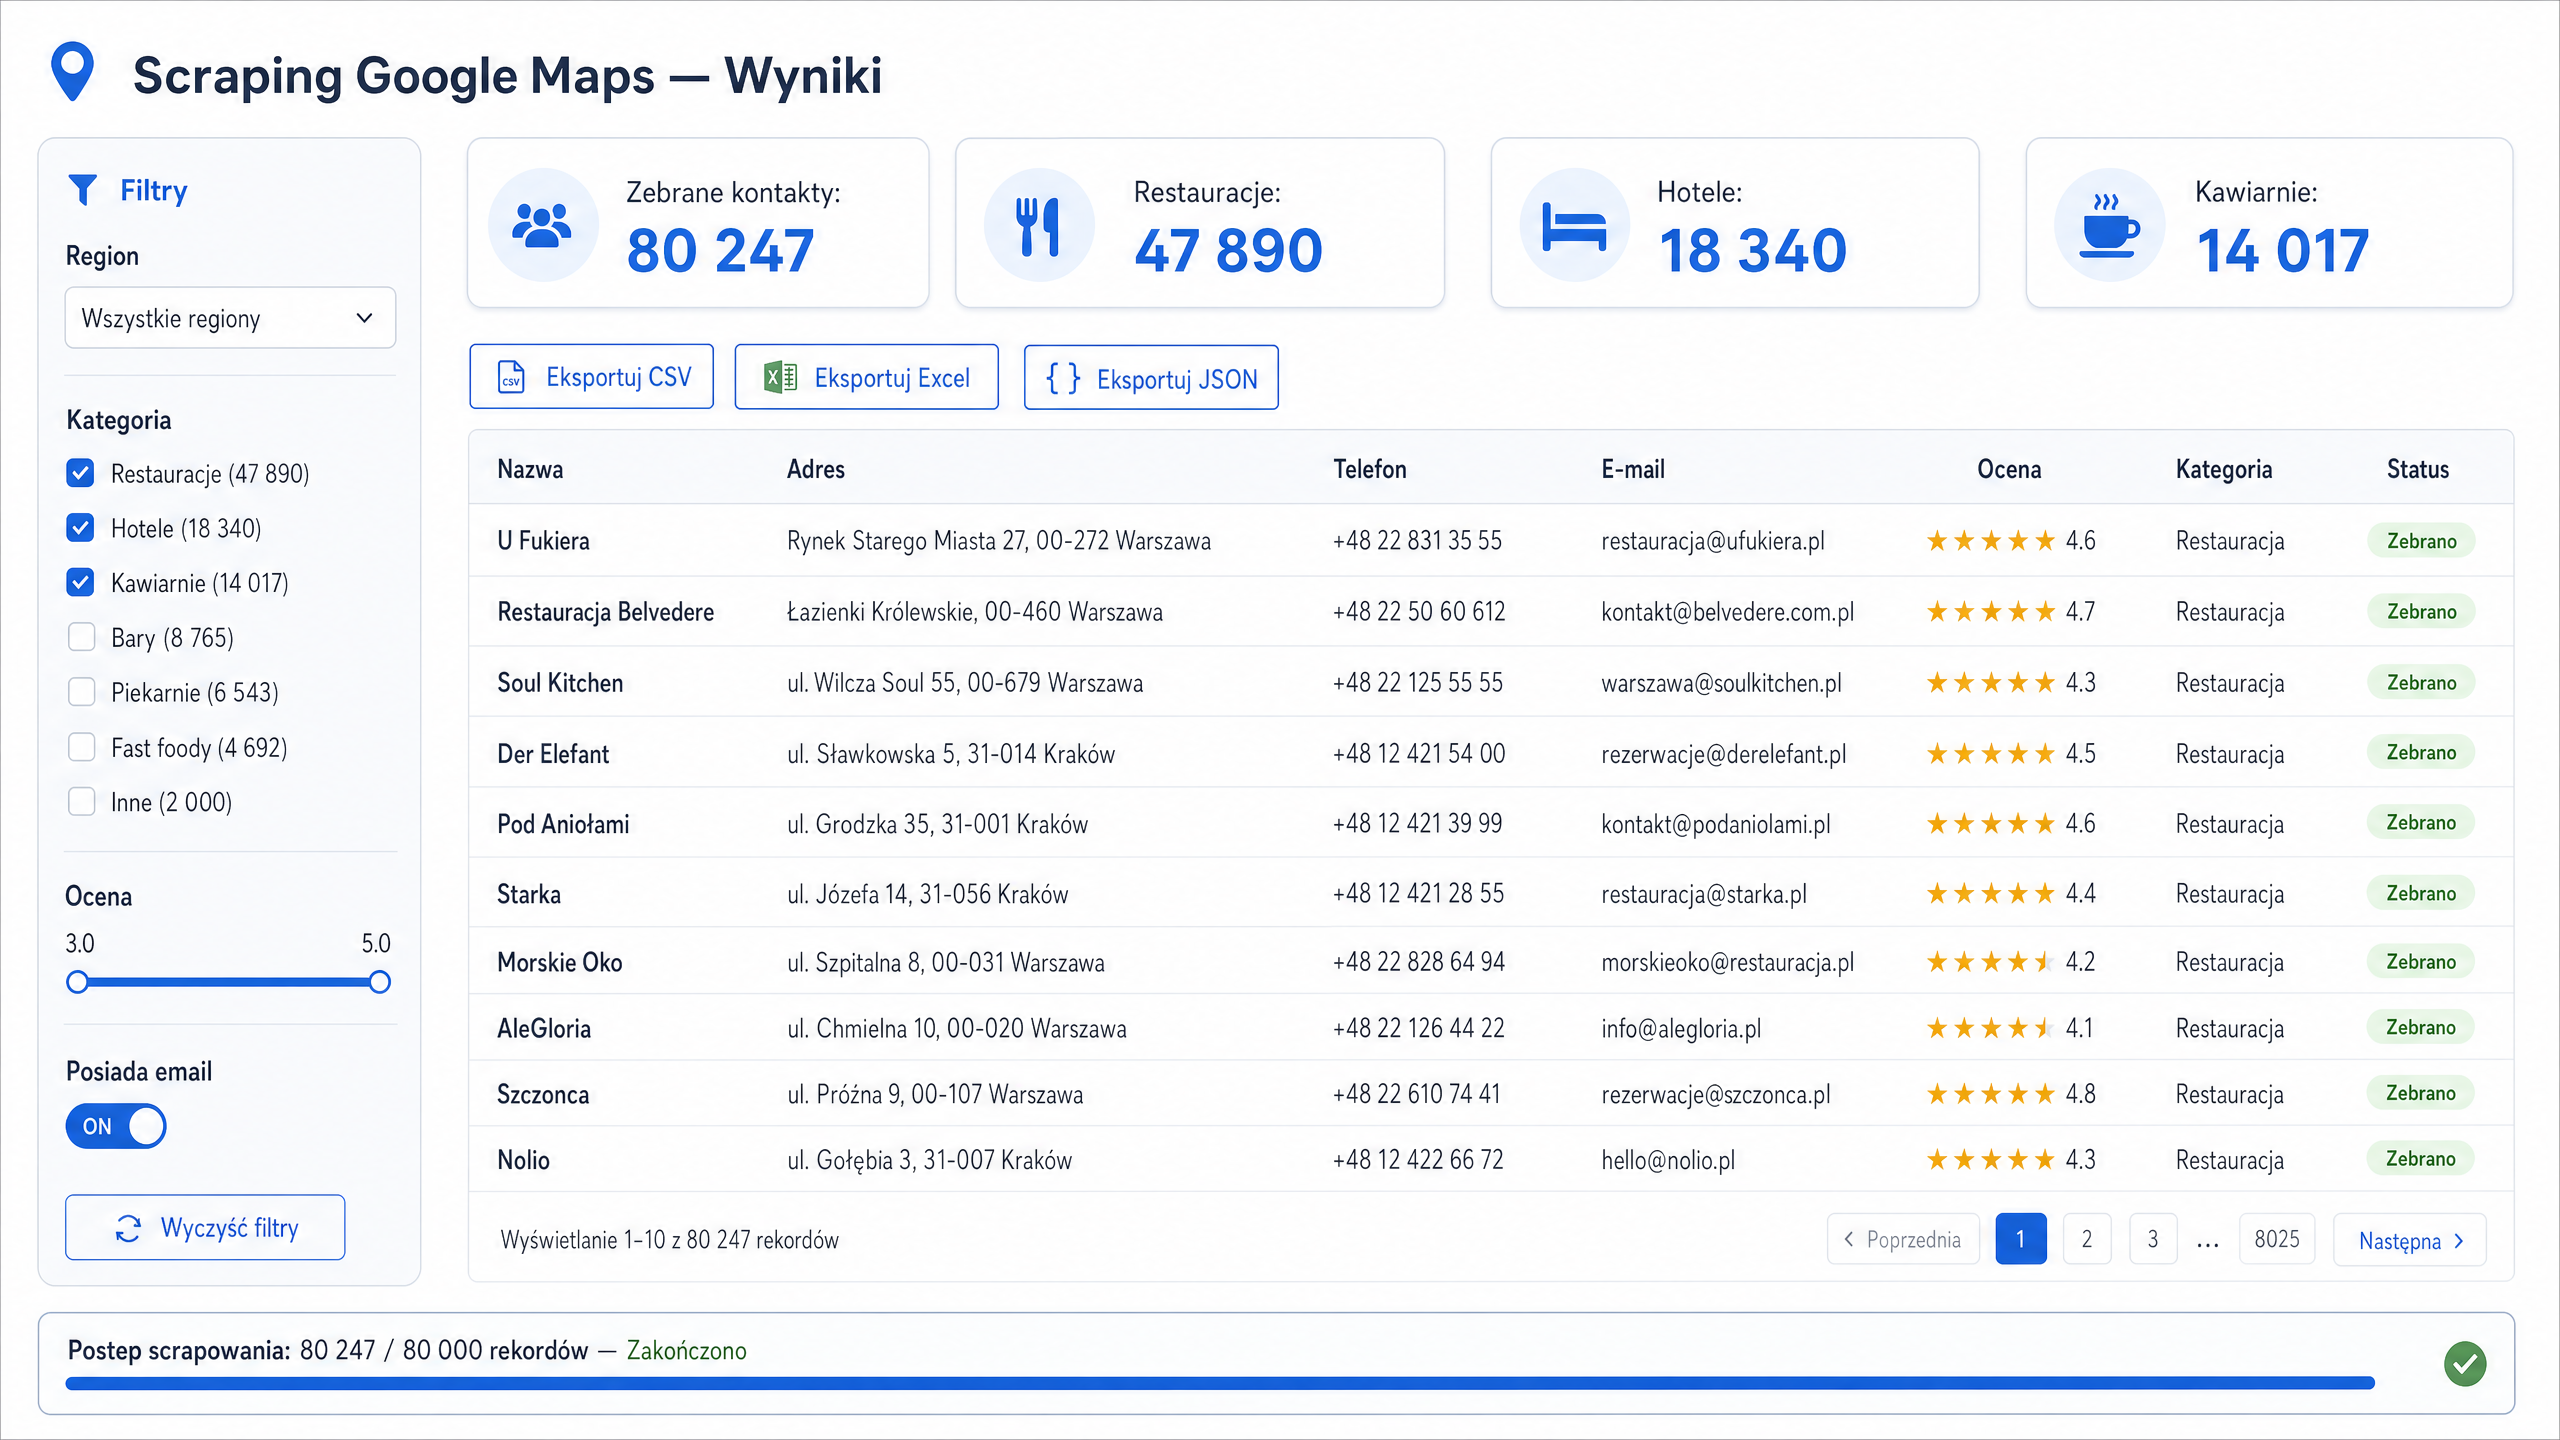This screenshot has height=1440, width=2560.
Task: Click the star rating for Szczonca
Action: click(1990, 1094)
